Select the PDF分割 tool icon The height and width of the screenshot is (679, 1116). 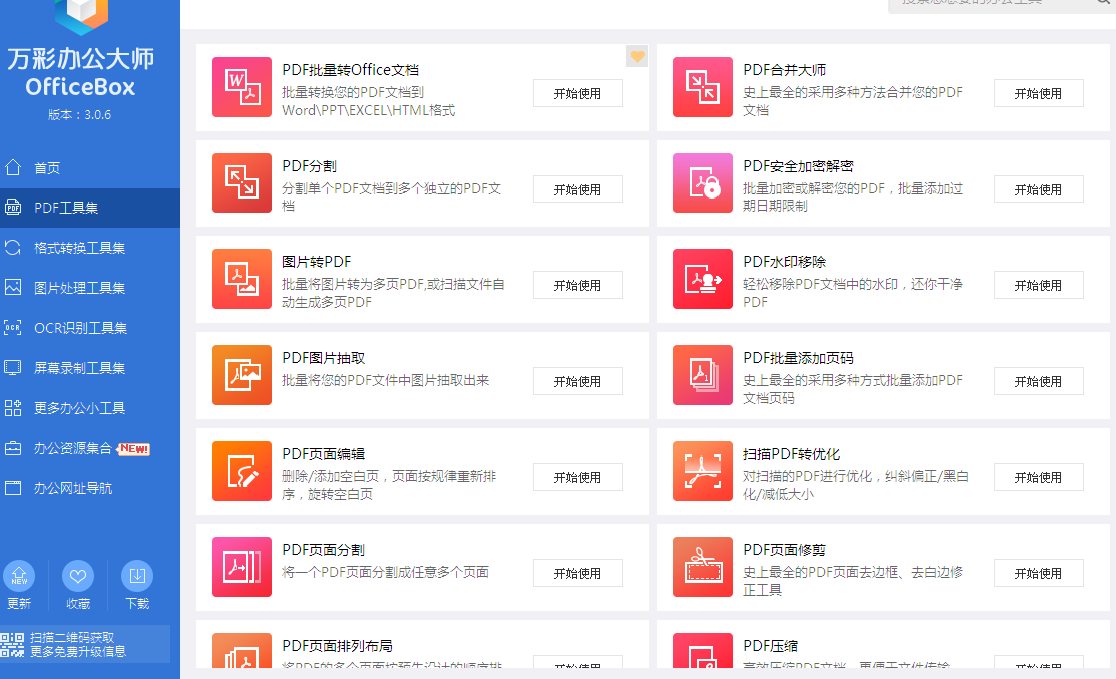pyautogui.click(x=242, y=183)
